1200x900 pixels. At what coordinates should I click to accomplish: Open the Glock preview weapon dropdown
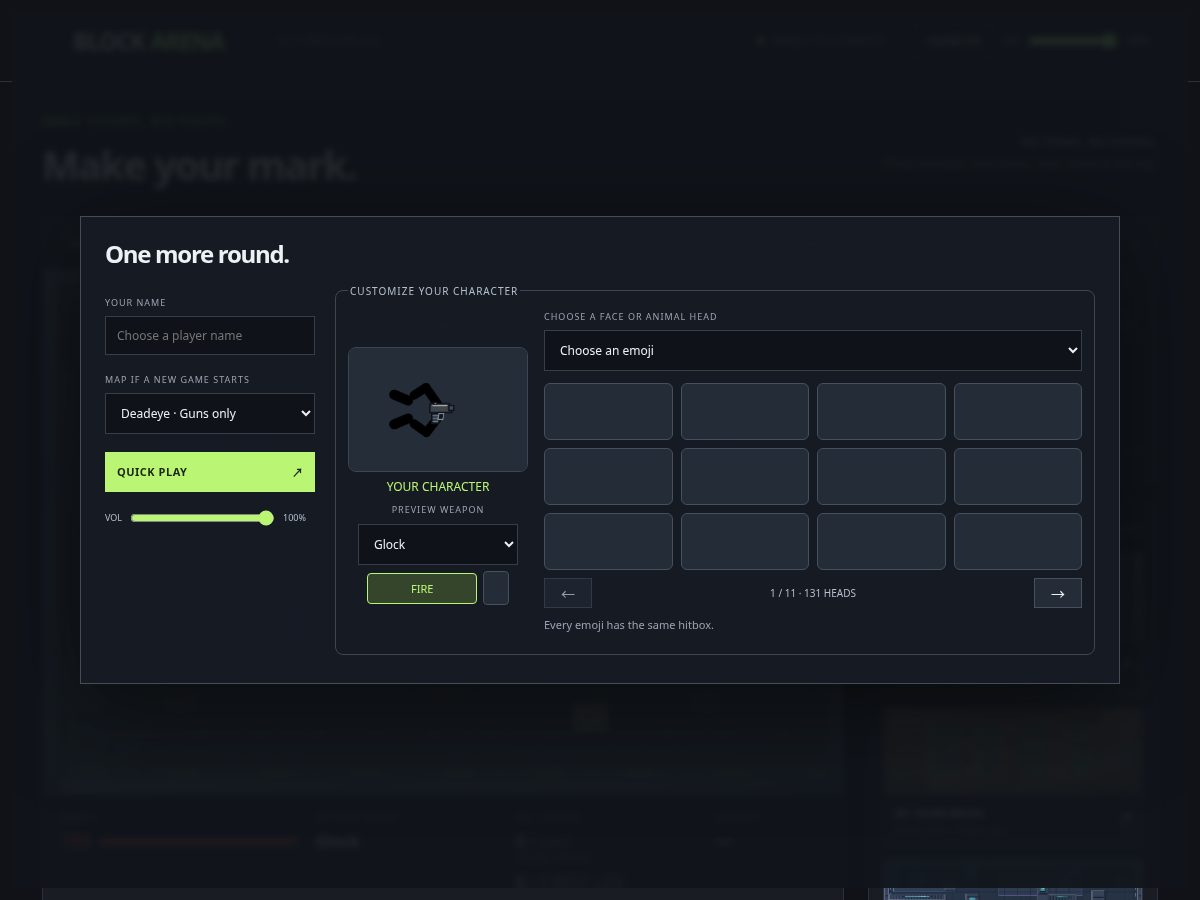(x=438, y=544)
